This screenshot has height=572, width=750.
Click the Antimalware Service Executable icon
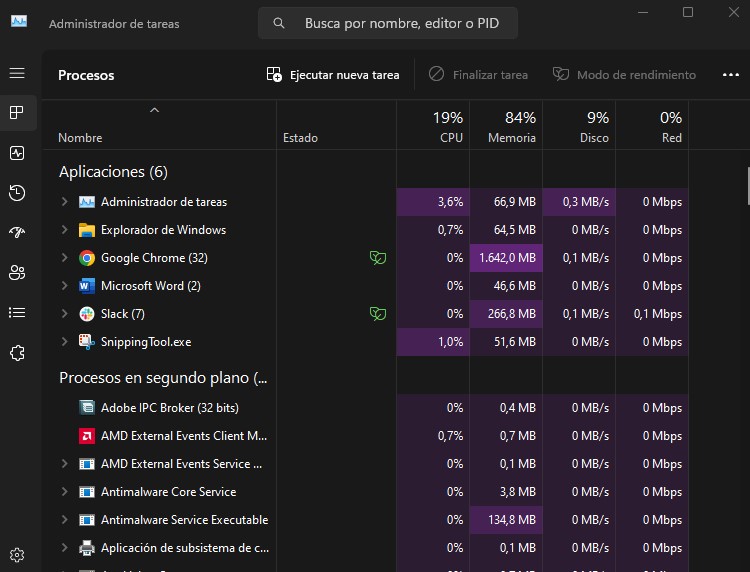coord(87,520)
